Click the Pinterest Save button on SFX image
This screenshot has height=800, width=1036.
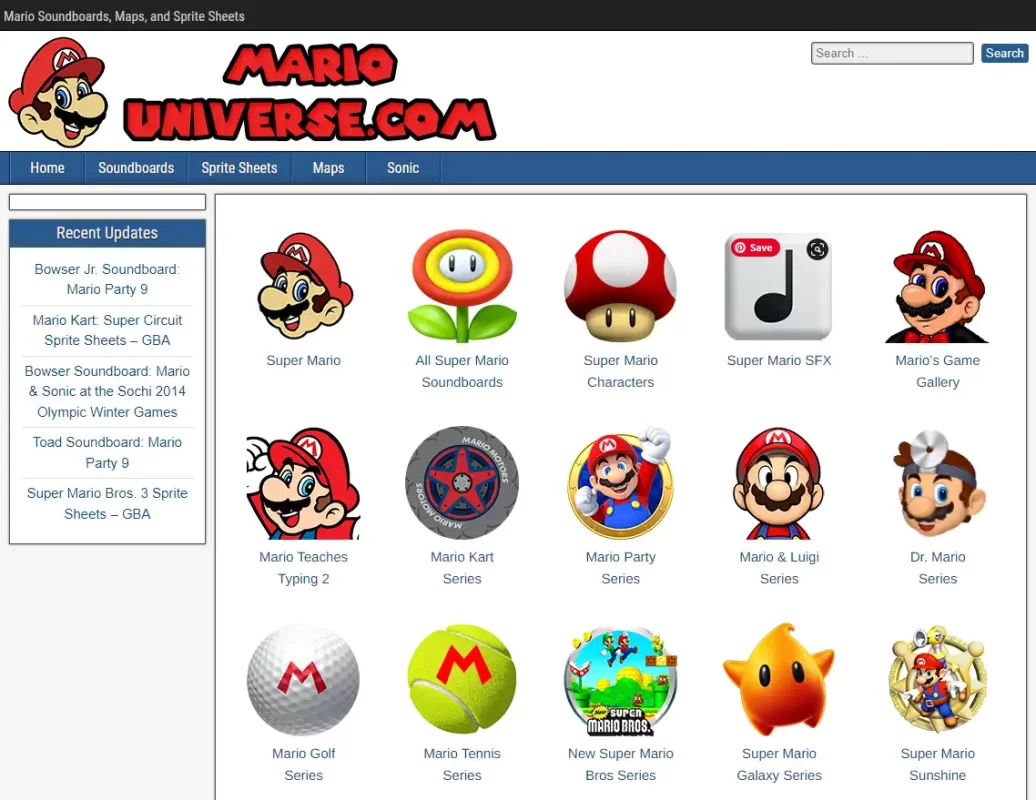click(755, 248)
